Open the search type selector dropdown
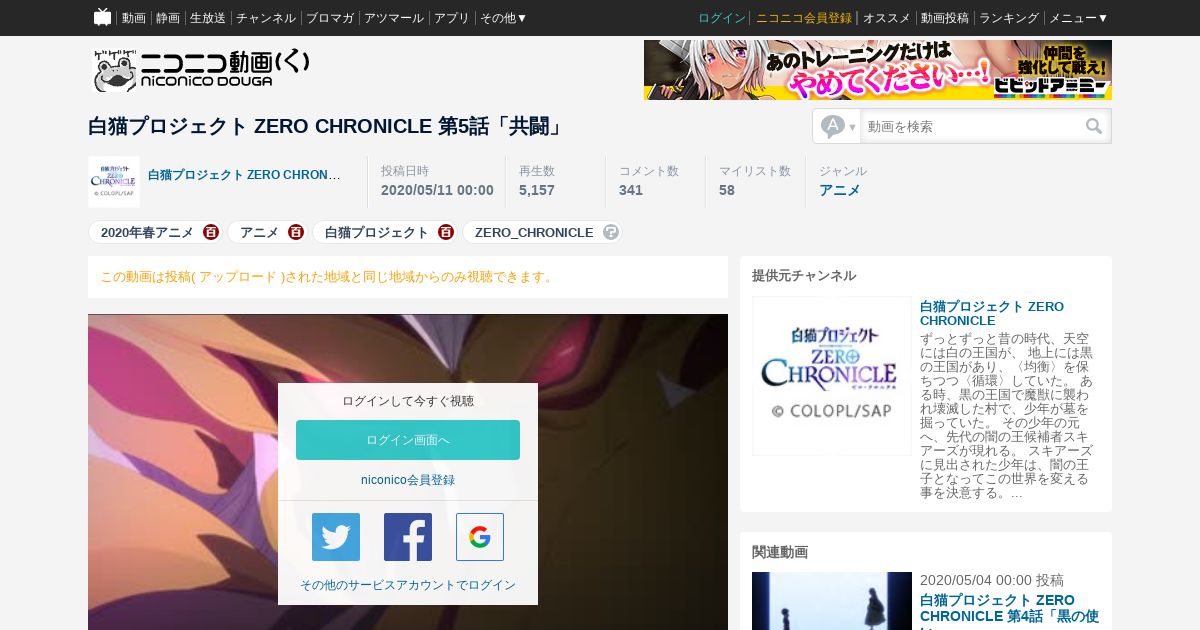Image resolution: width=1200 pixels, height=630 pixels. point(838,127)
